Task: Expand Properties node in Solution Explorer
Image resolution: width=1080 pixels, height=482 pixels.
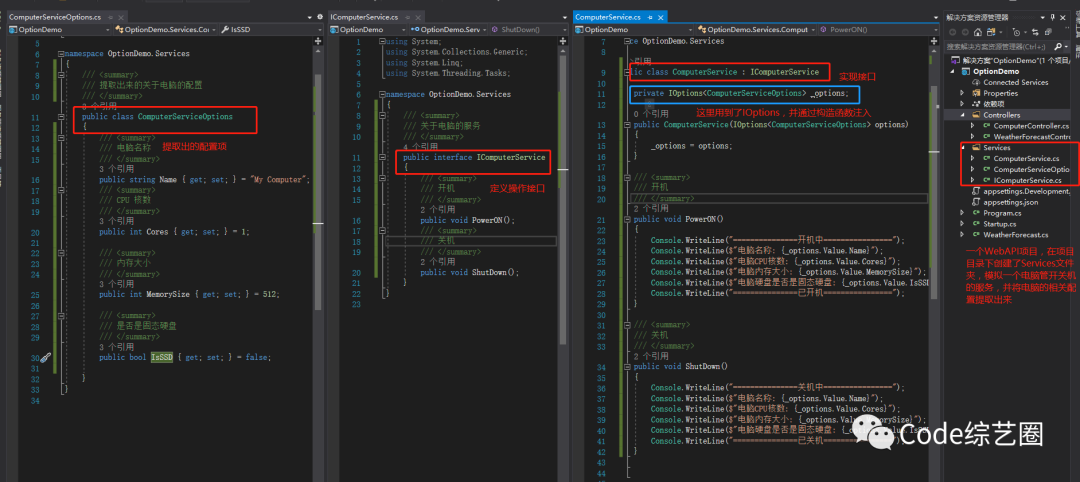Action: tap(963, 93)
